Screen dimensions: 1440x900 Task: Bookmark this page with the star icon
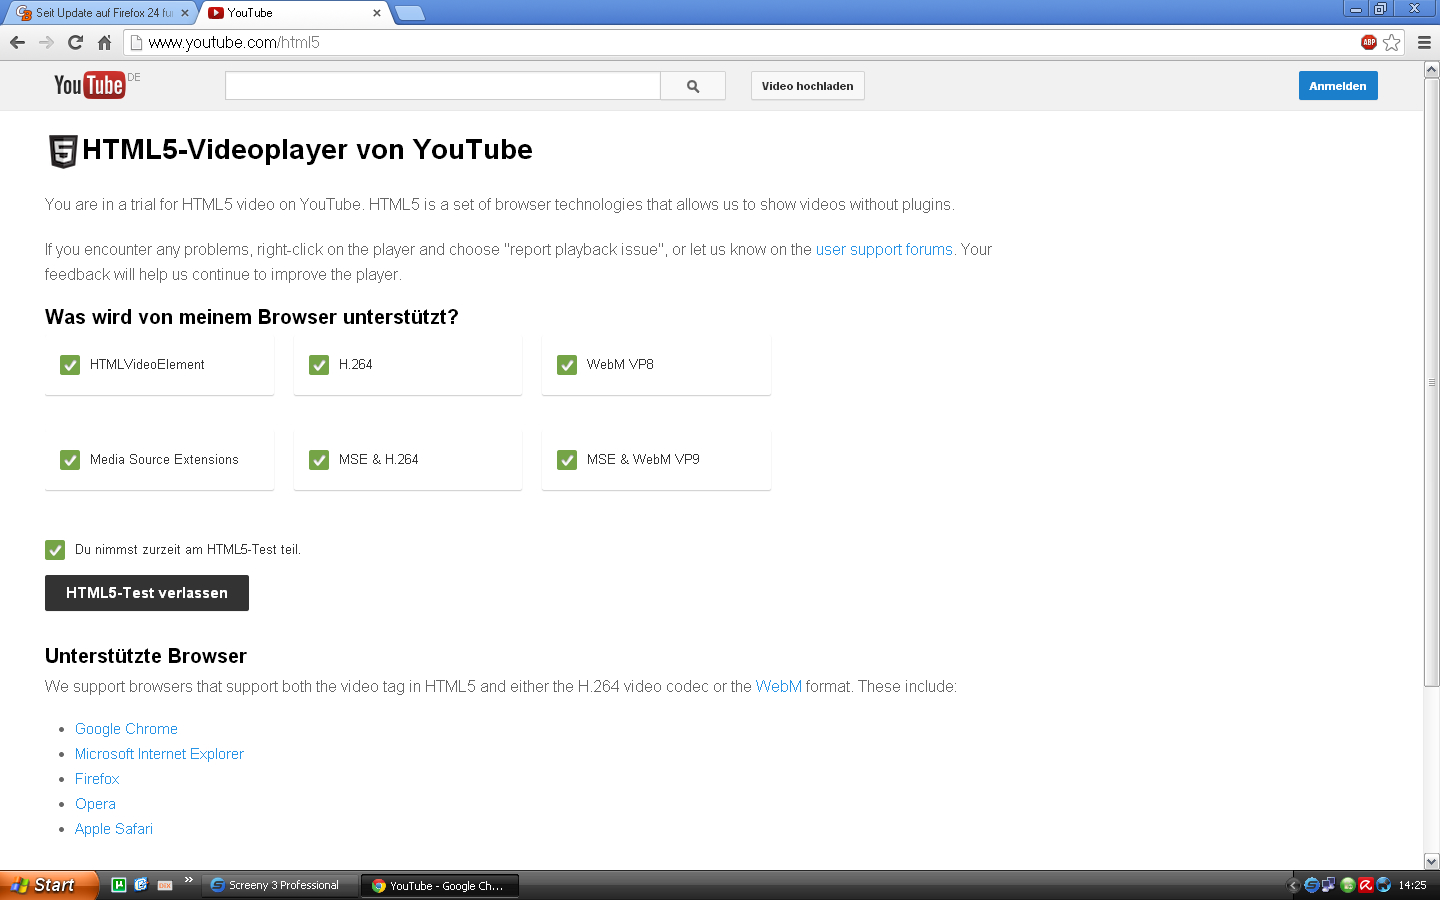[1391, 42]
